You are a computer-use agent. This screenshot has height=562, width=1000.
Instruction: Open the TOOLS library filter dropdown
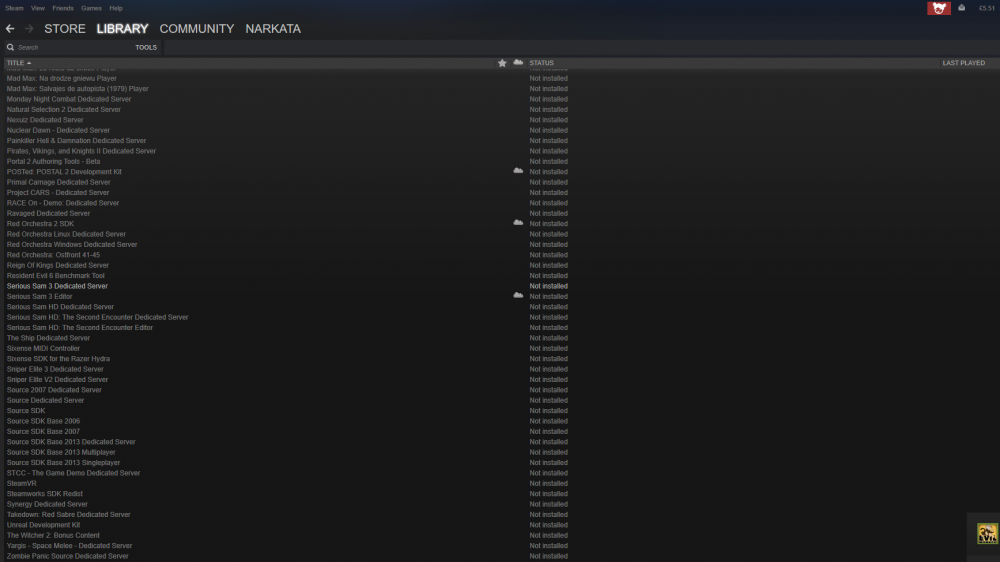[x=145, y=47]
